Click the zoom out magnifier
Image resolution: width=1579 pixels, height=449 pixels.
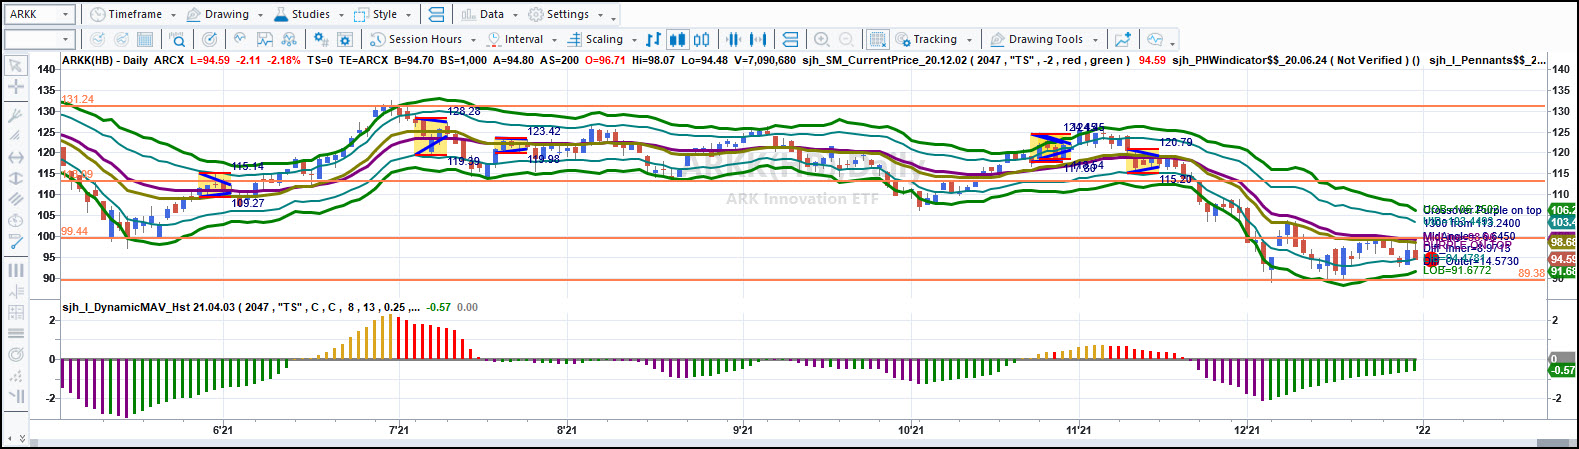point(846,39)
